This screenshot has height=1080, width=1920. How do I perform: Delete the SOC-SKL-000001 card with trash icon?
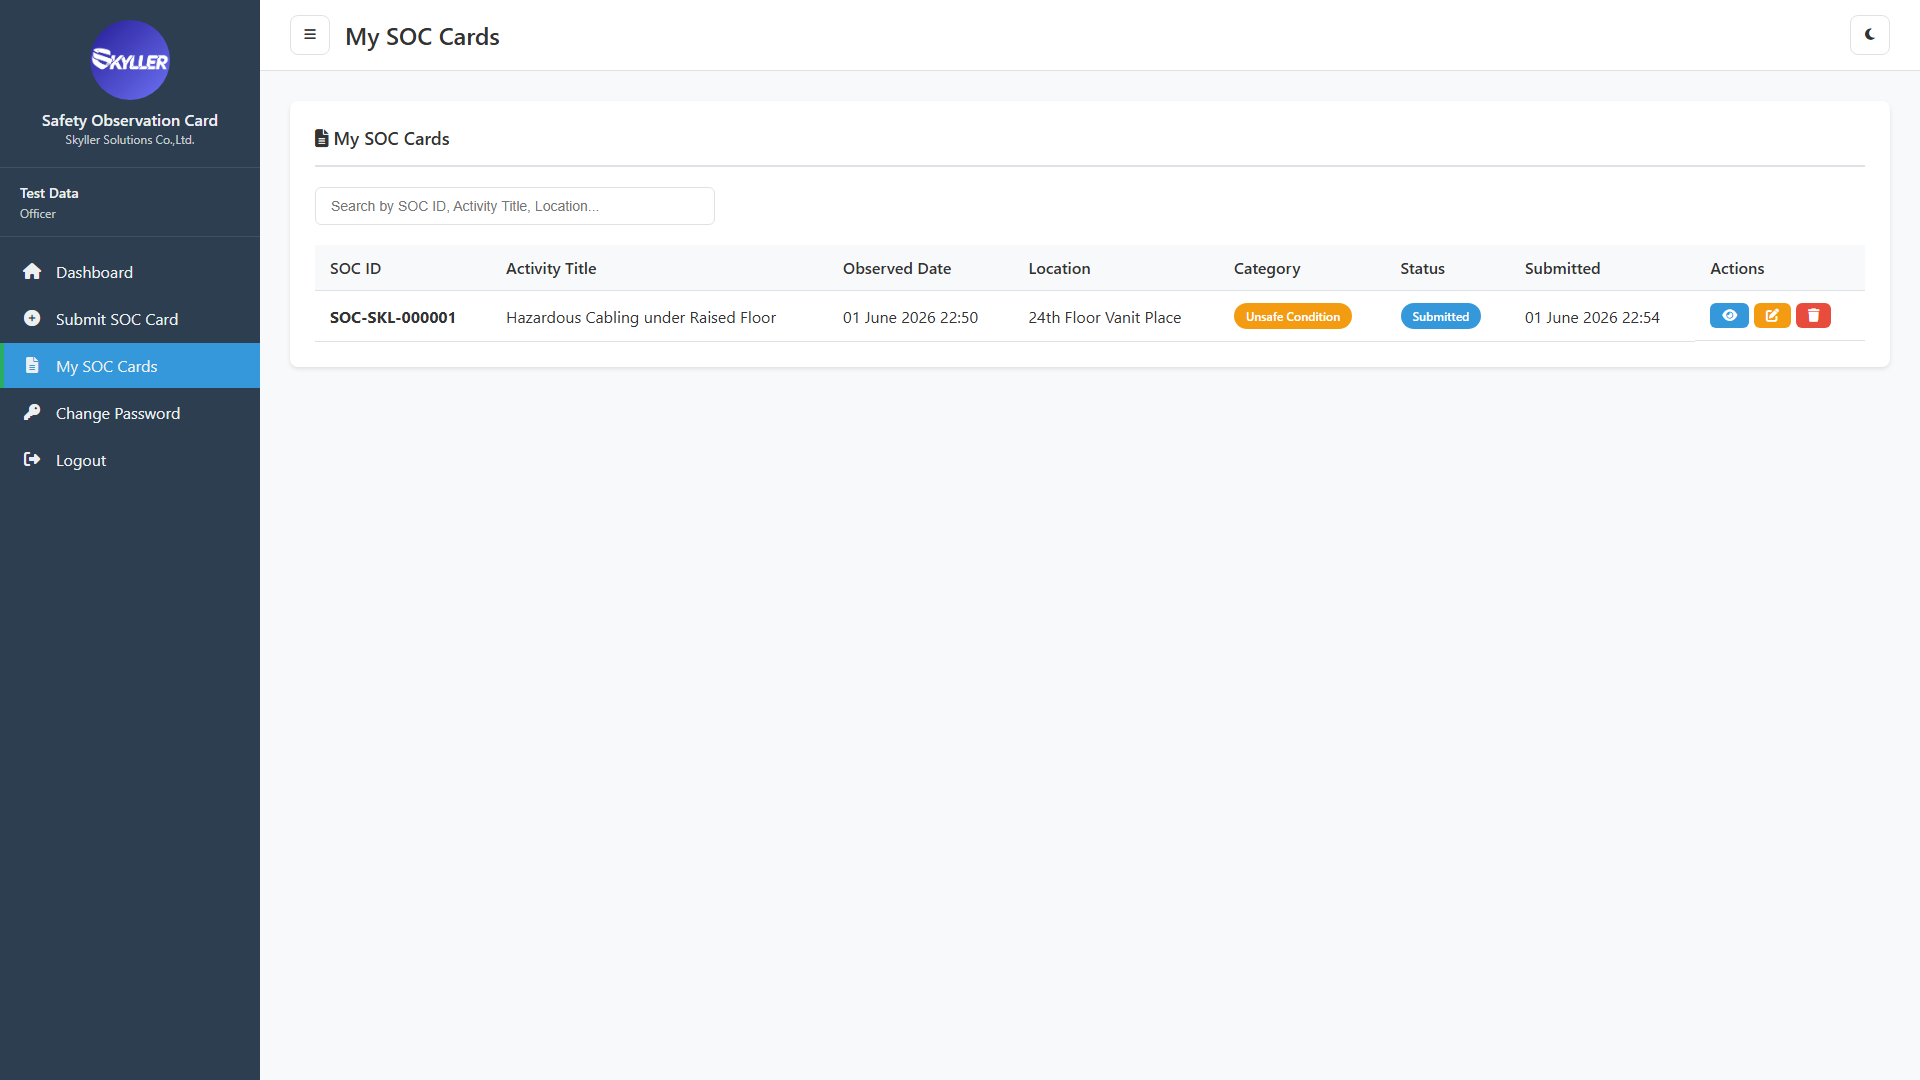1813,316
